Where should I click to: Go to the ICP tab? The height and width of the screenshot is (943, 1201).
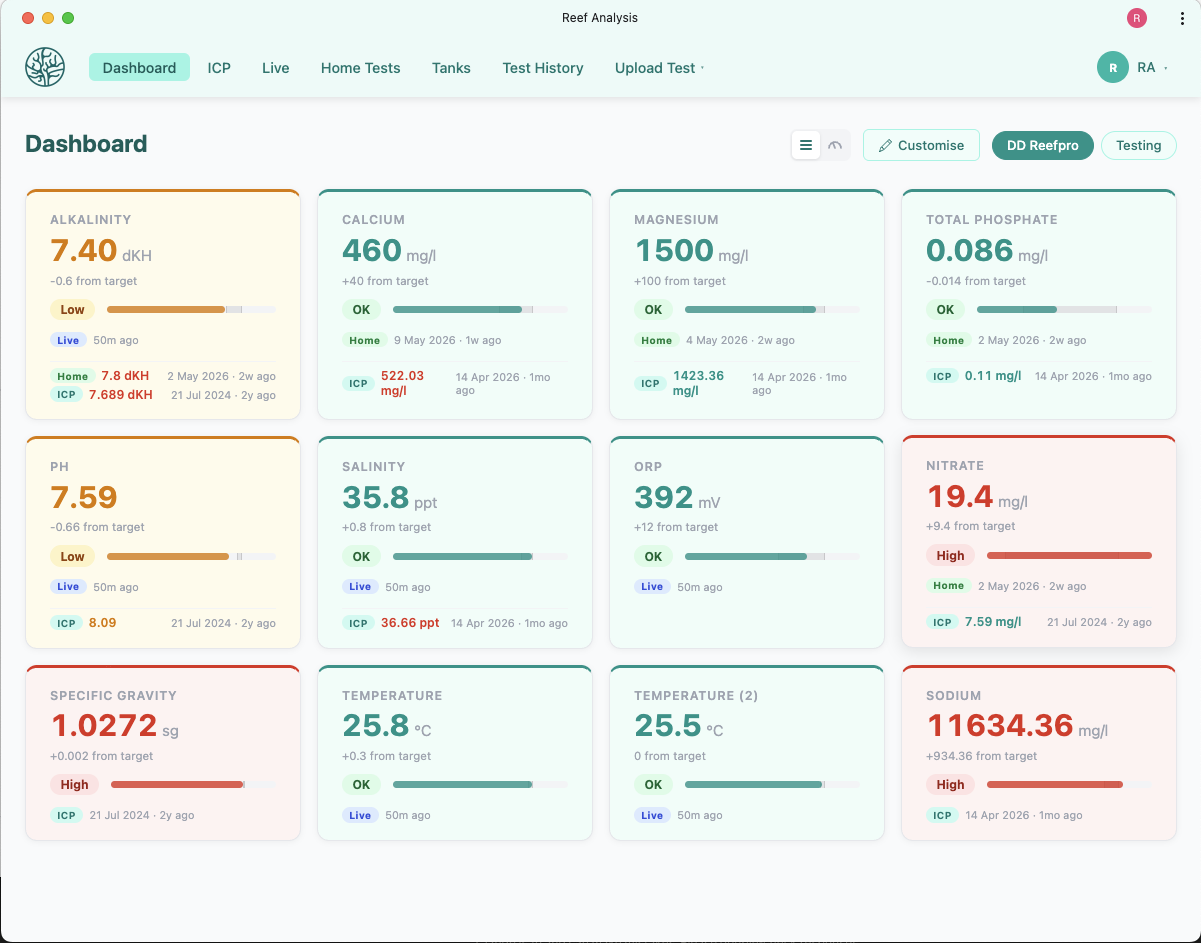pos(219,68)
